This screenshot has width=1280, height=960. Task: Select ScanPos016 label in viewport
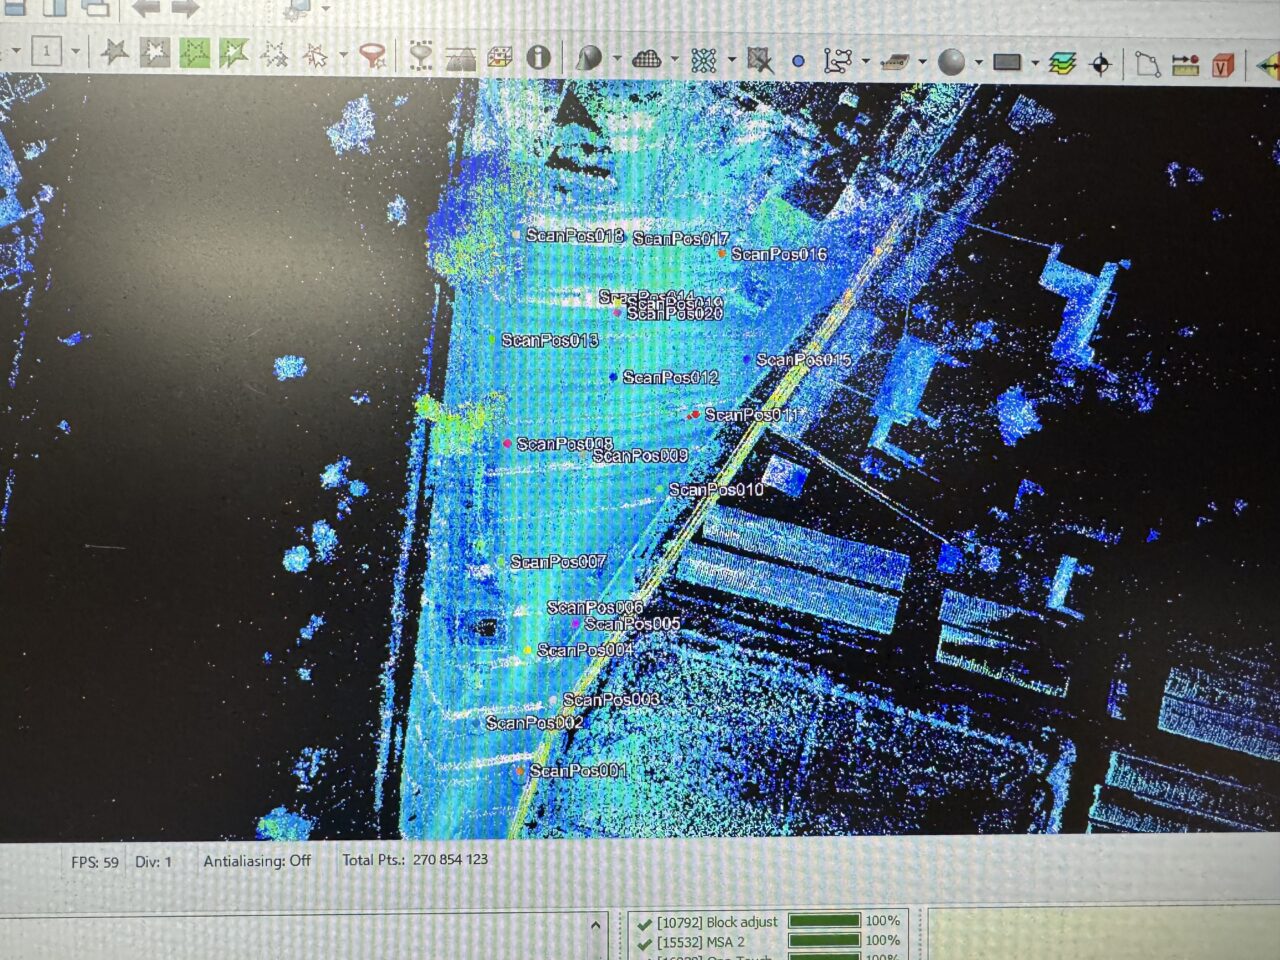779,254
